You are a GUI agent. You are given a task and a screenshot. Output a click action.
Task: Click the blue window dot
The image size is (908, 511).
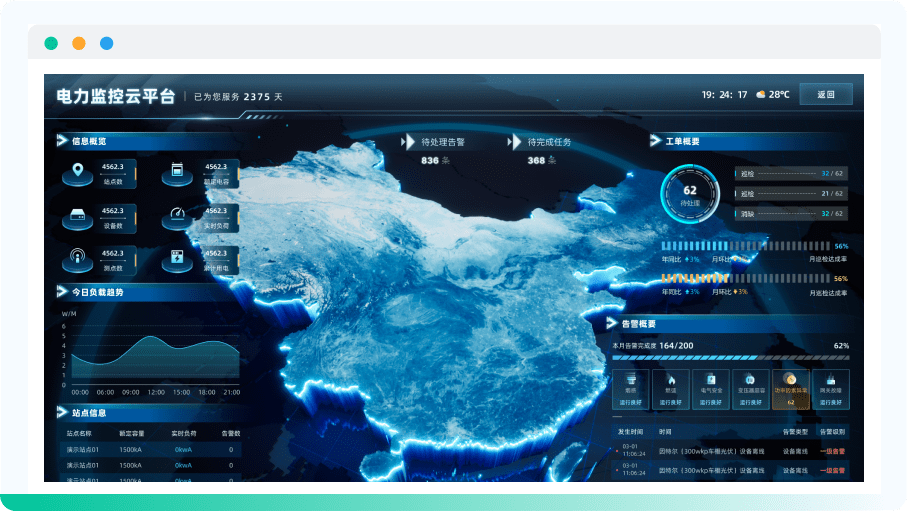(107, 43)
